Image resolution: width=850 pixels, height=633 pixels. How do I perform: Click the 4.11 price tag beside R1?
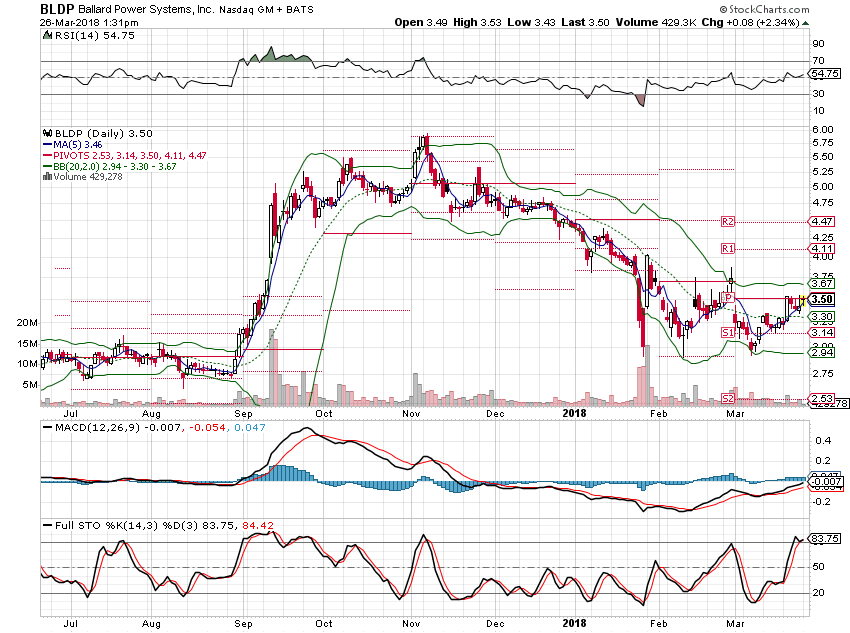(x=823, y=248)
